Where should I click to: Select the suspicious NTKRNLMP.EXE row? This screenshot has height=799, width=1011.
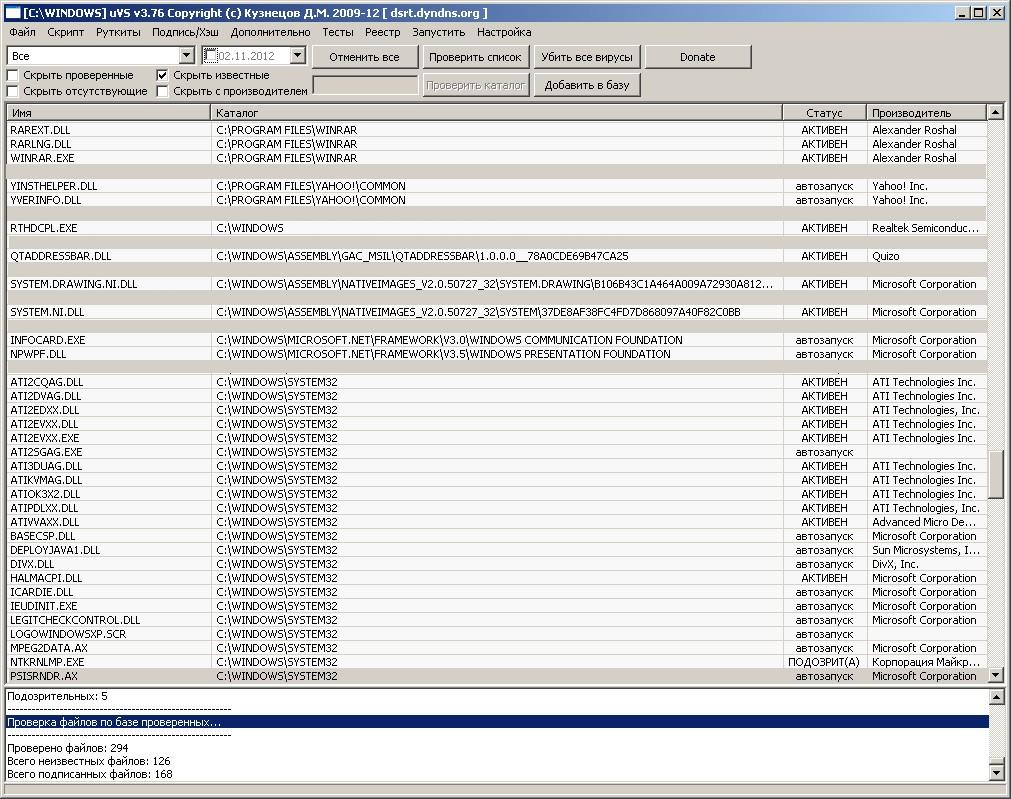pos(496,662)
